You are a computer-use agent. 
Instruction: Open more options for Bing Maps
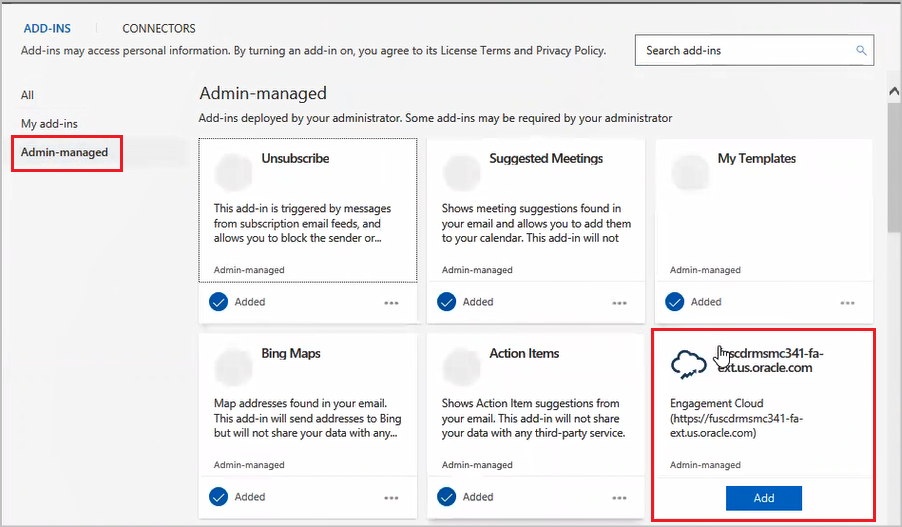coord(391,498)
